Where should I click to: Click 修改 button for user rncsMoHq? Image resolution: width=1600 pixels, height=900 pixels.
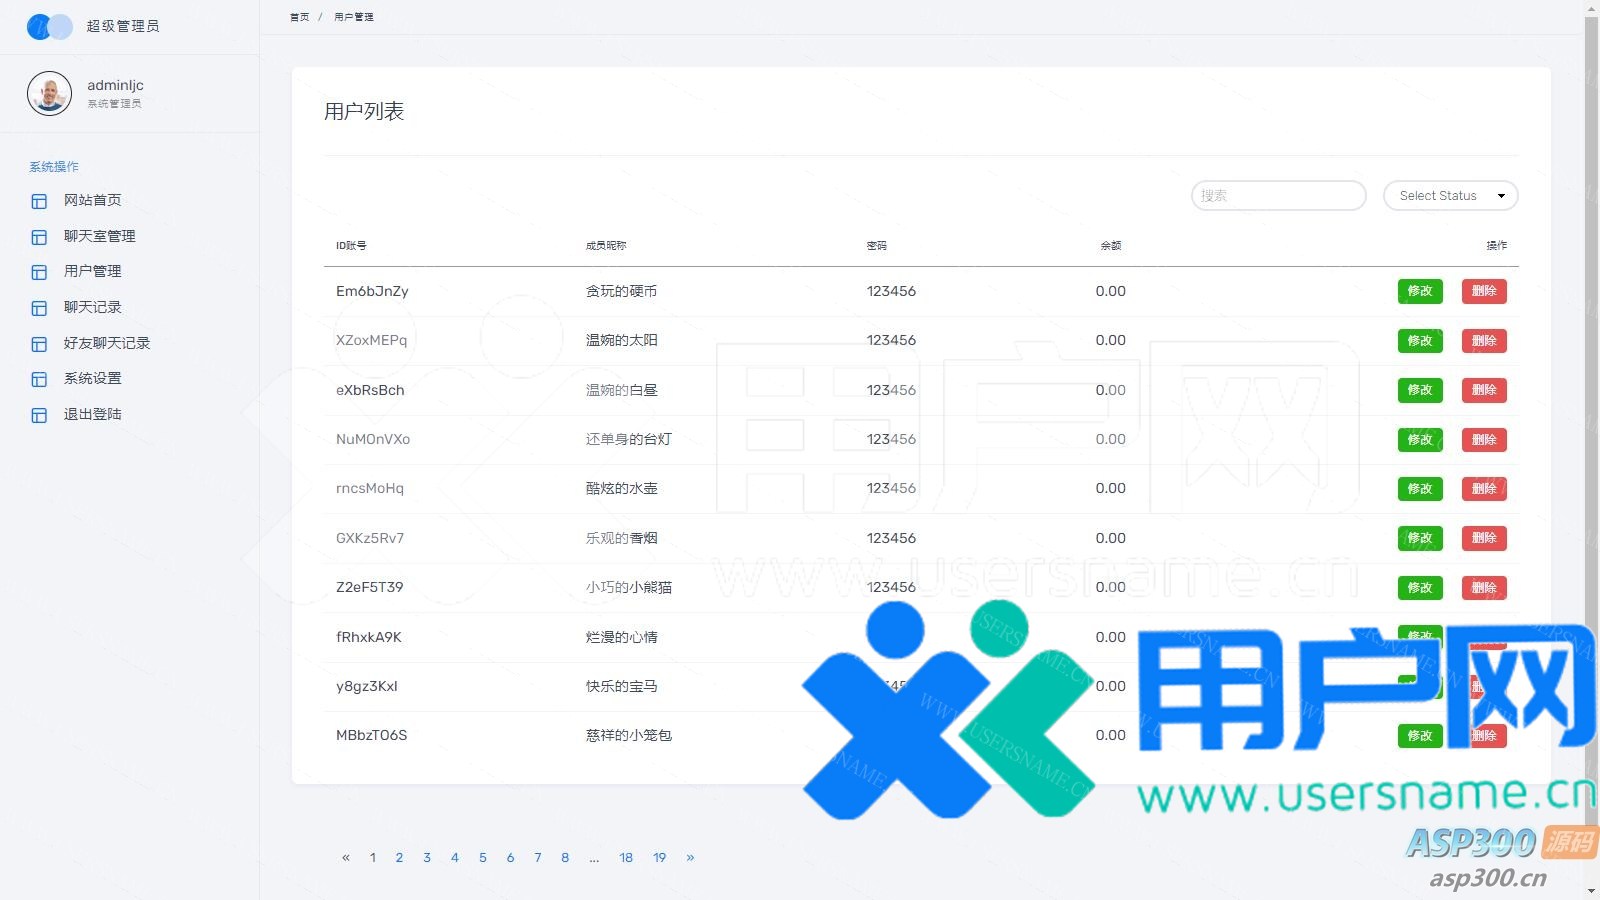click(x=1419, y=489)
